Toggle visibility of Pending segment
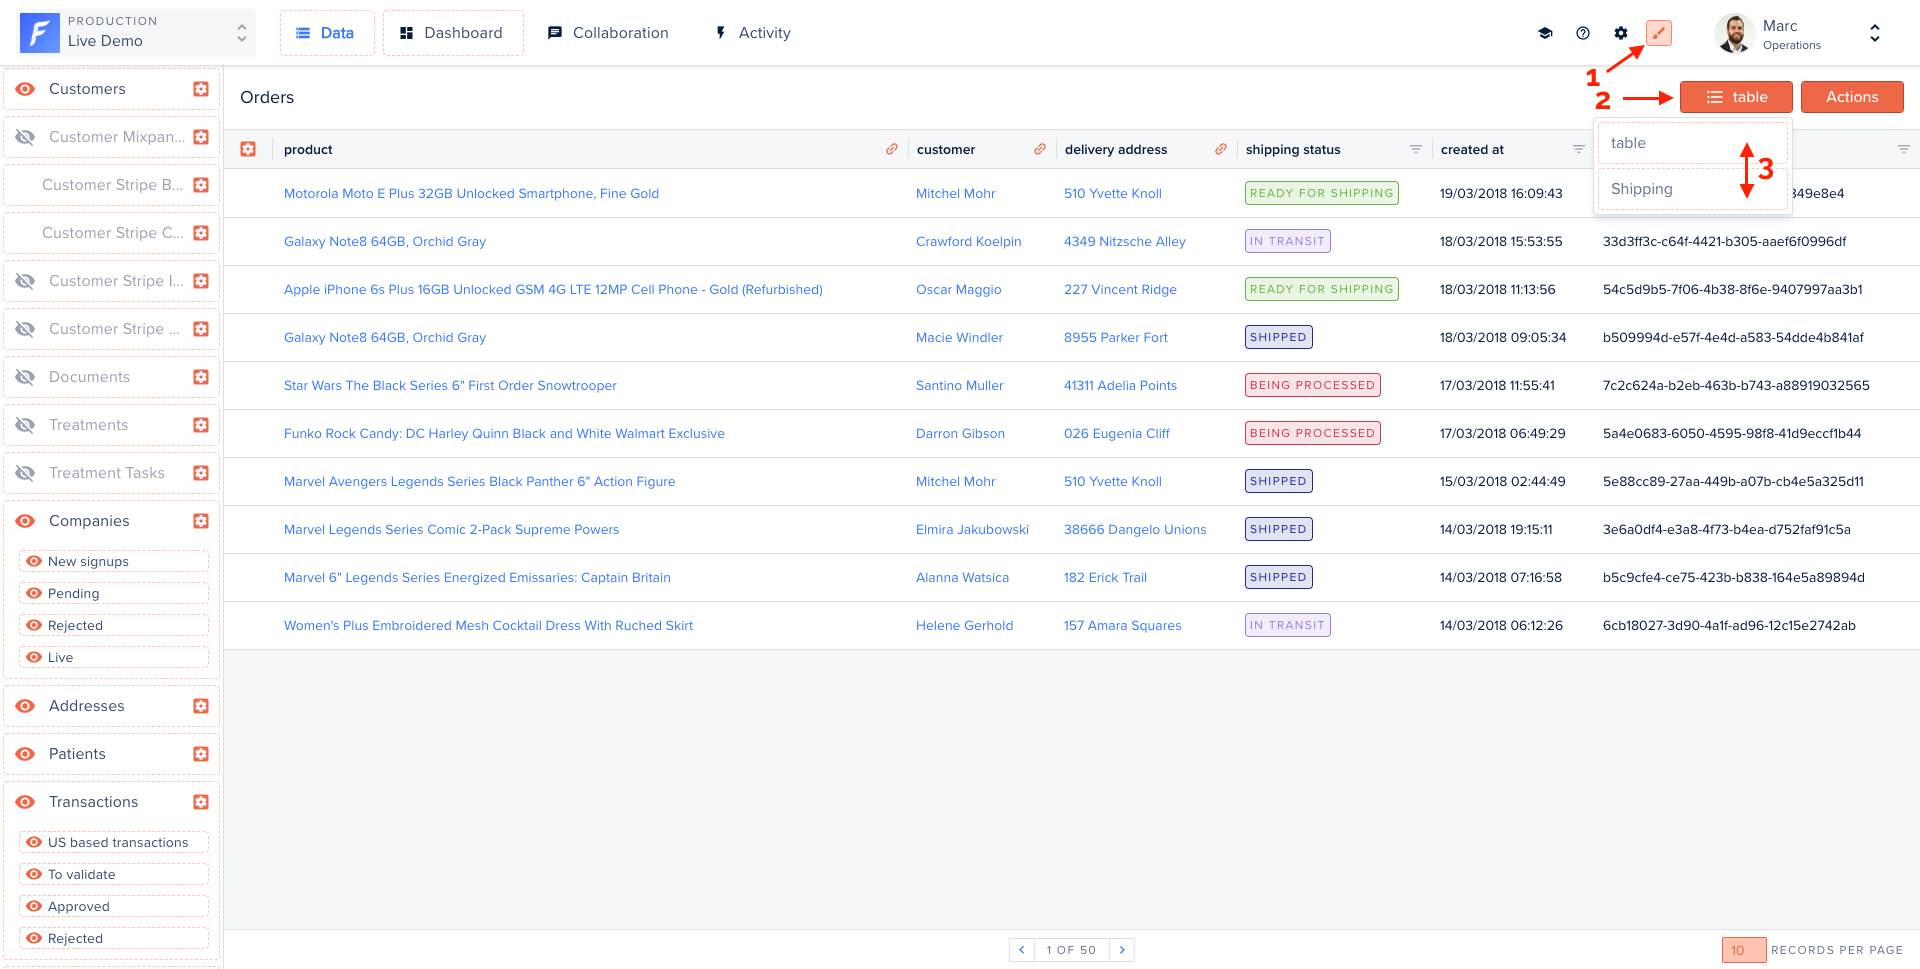This screenshot has height=969, width=1920. coord(34,593)
